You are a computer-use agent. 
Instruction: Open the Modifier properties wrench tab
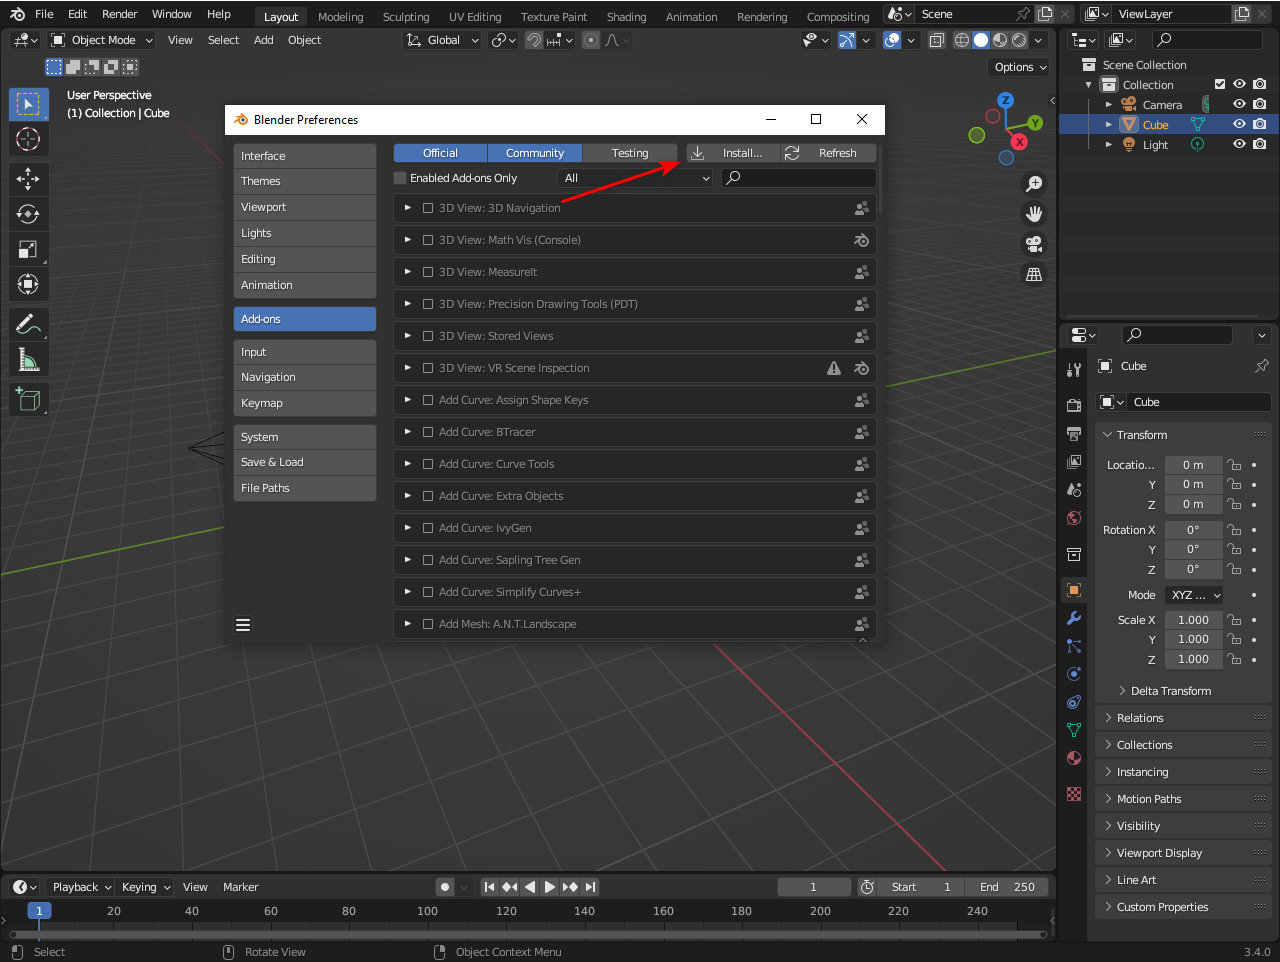1074,618
